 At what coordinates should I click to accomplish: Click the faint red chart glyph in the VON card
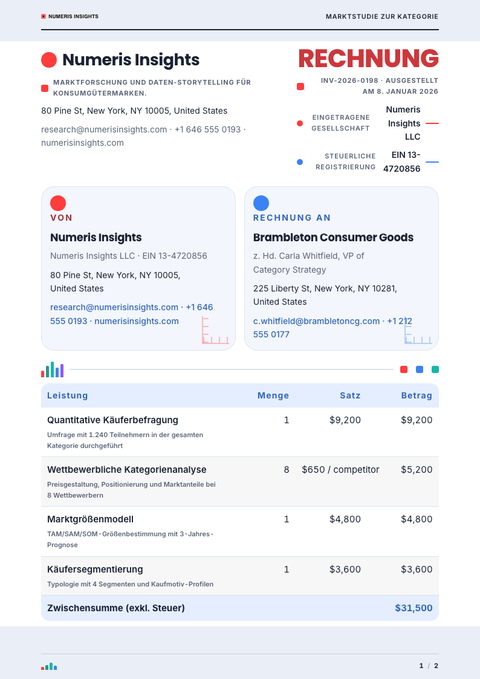215,330
